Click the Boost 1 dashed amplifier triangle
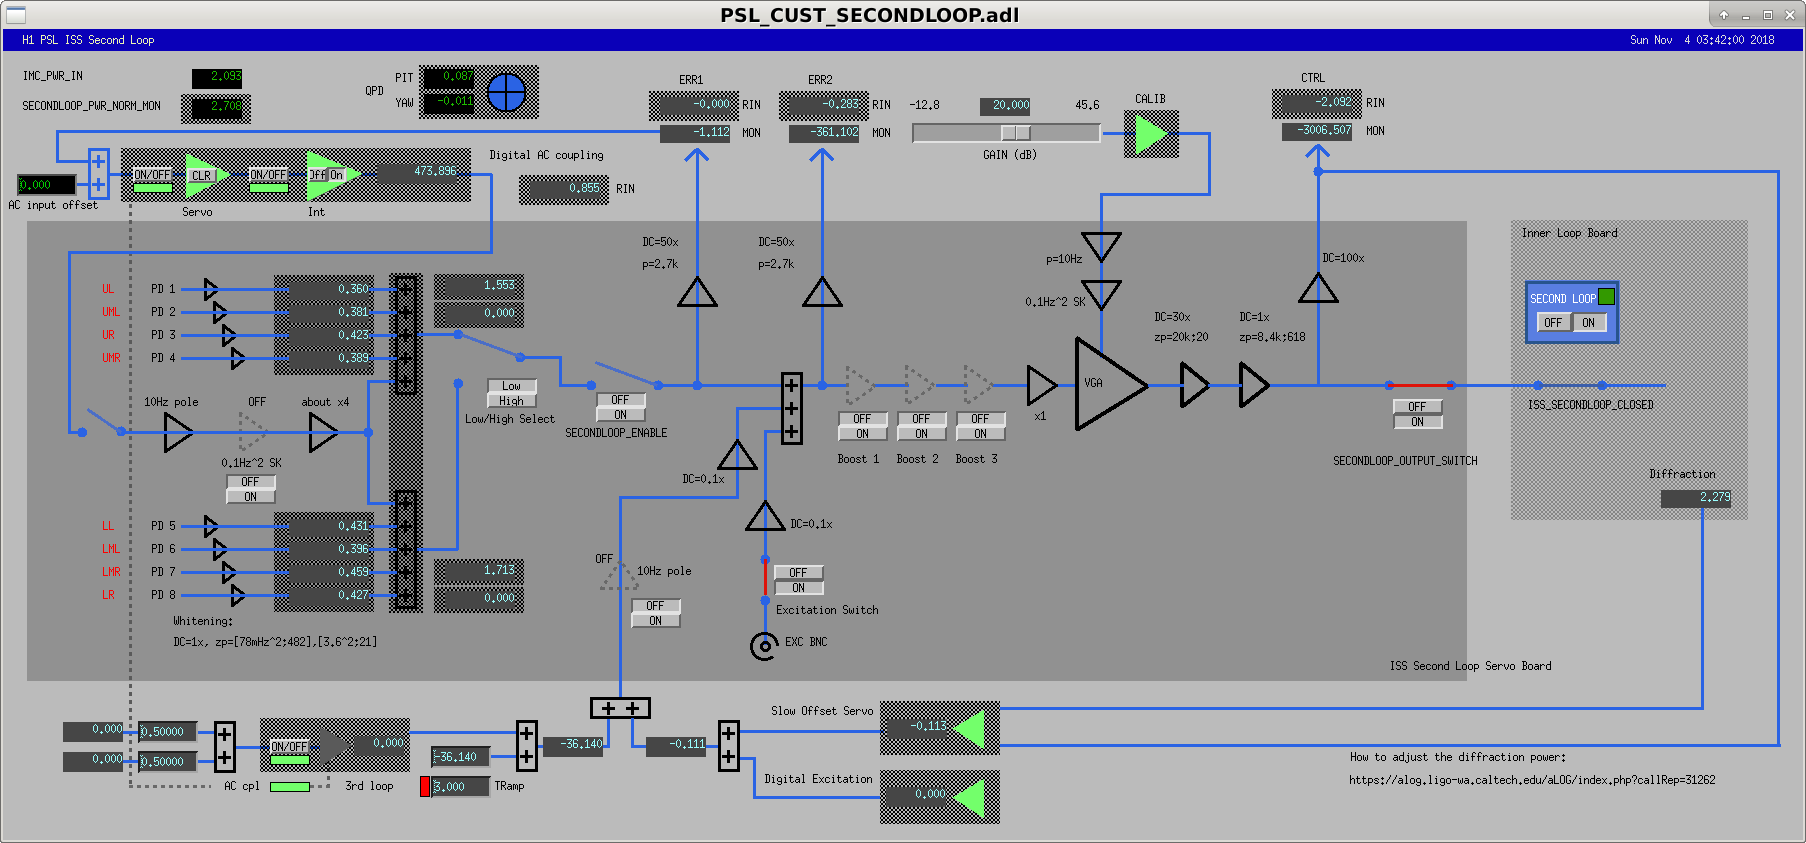The width and height of the screenshot is (1806, 843). (x=859, y=385)
